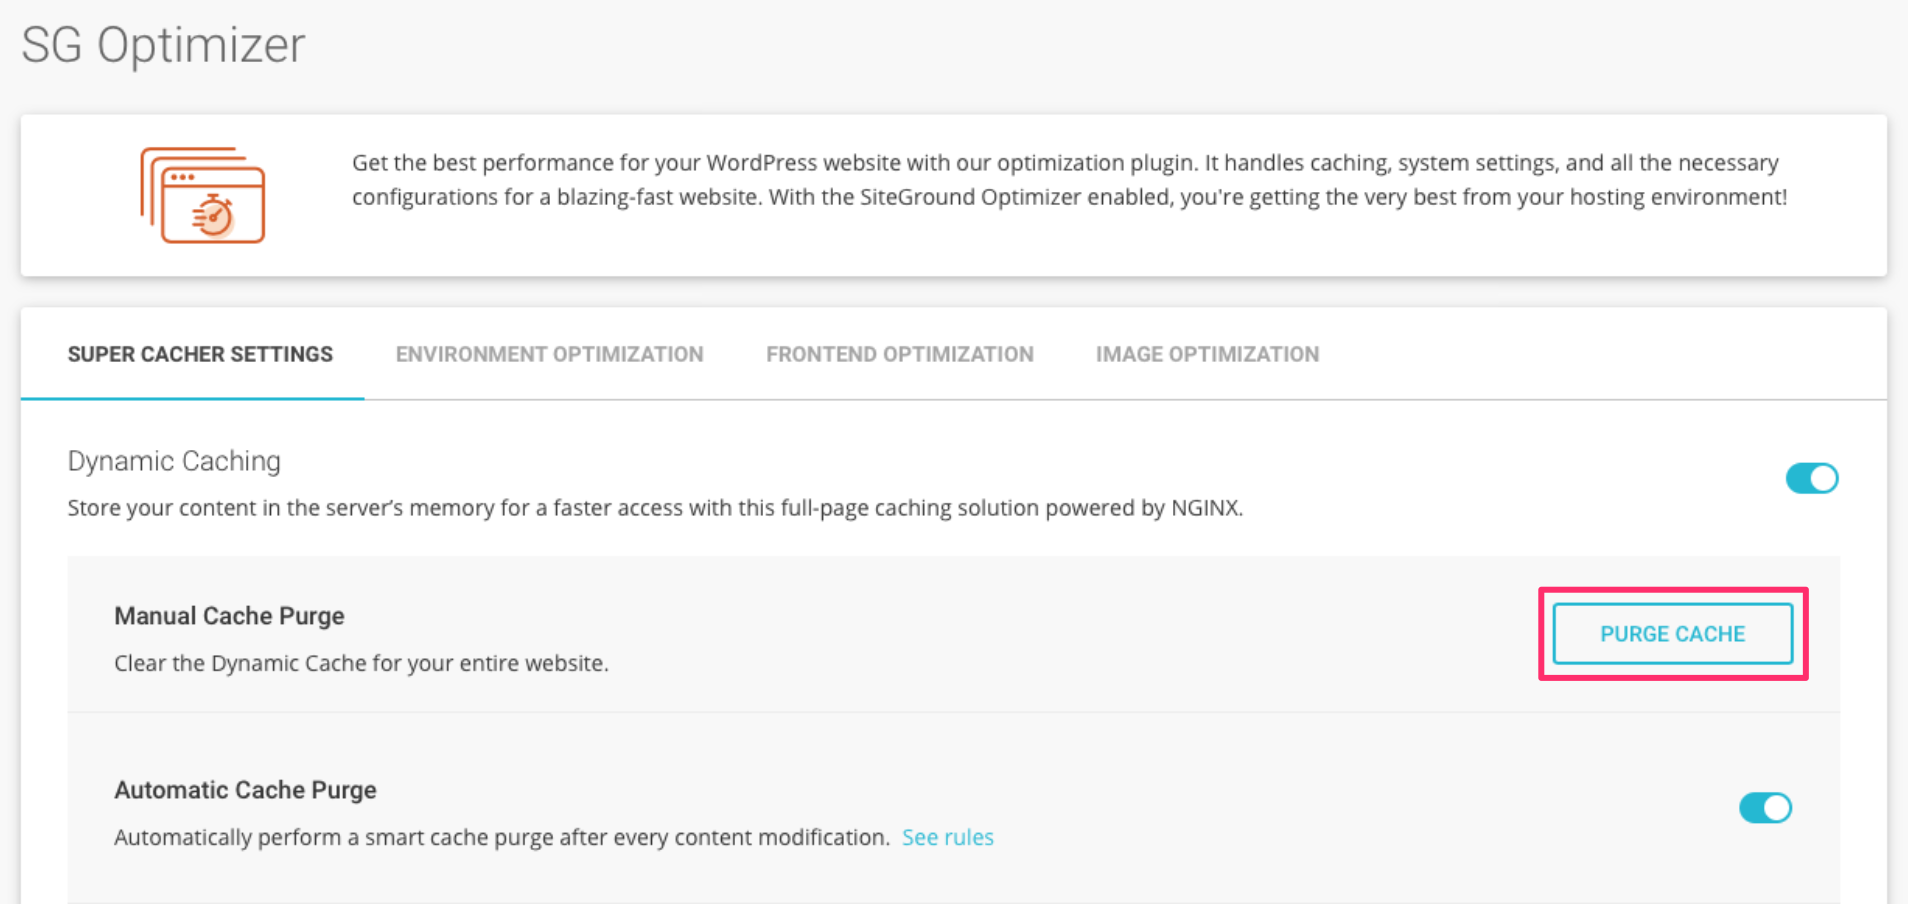Viewport: 1908px width, 904px height.
Task: Select the Image Optimization tab
Action: tap(1206, 353)
